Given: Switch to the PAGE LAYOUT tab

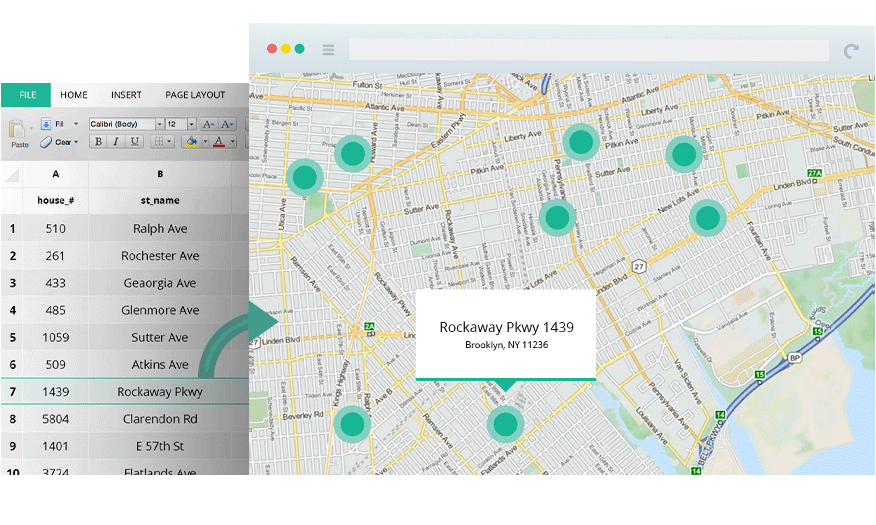Looking at the screenshot, I should pos(195,95).
